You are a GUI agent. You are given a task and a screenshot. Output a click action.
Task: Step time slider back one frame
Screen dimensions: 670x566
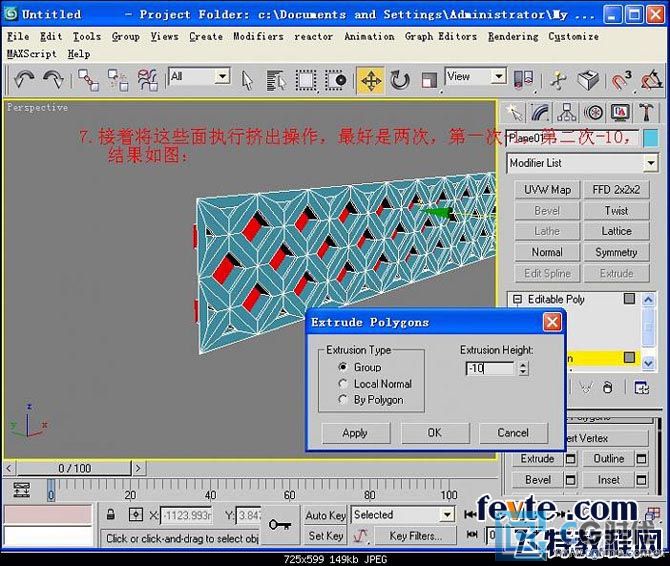9,469
